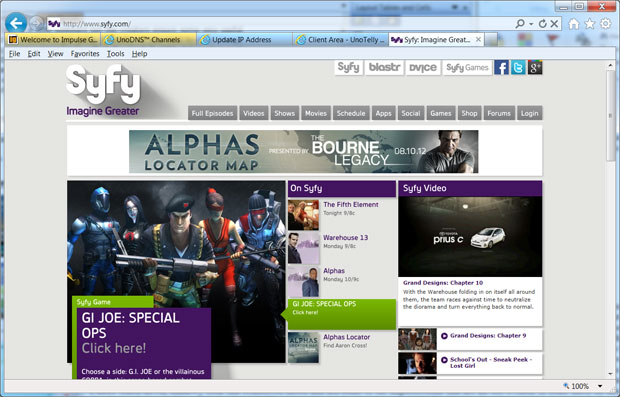The width and height of the screenshot is (620, 397).
Task: Open The Fifth Element link
Action: [x=351, y=204]
